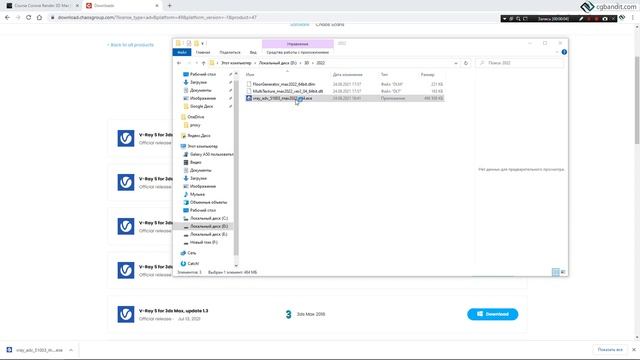Switch Explorer to large icons view
The image size is (640, 360).
(563, 272)
